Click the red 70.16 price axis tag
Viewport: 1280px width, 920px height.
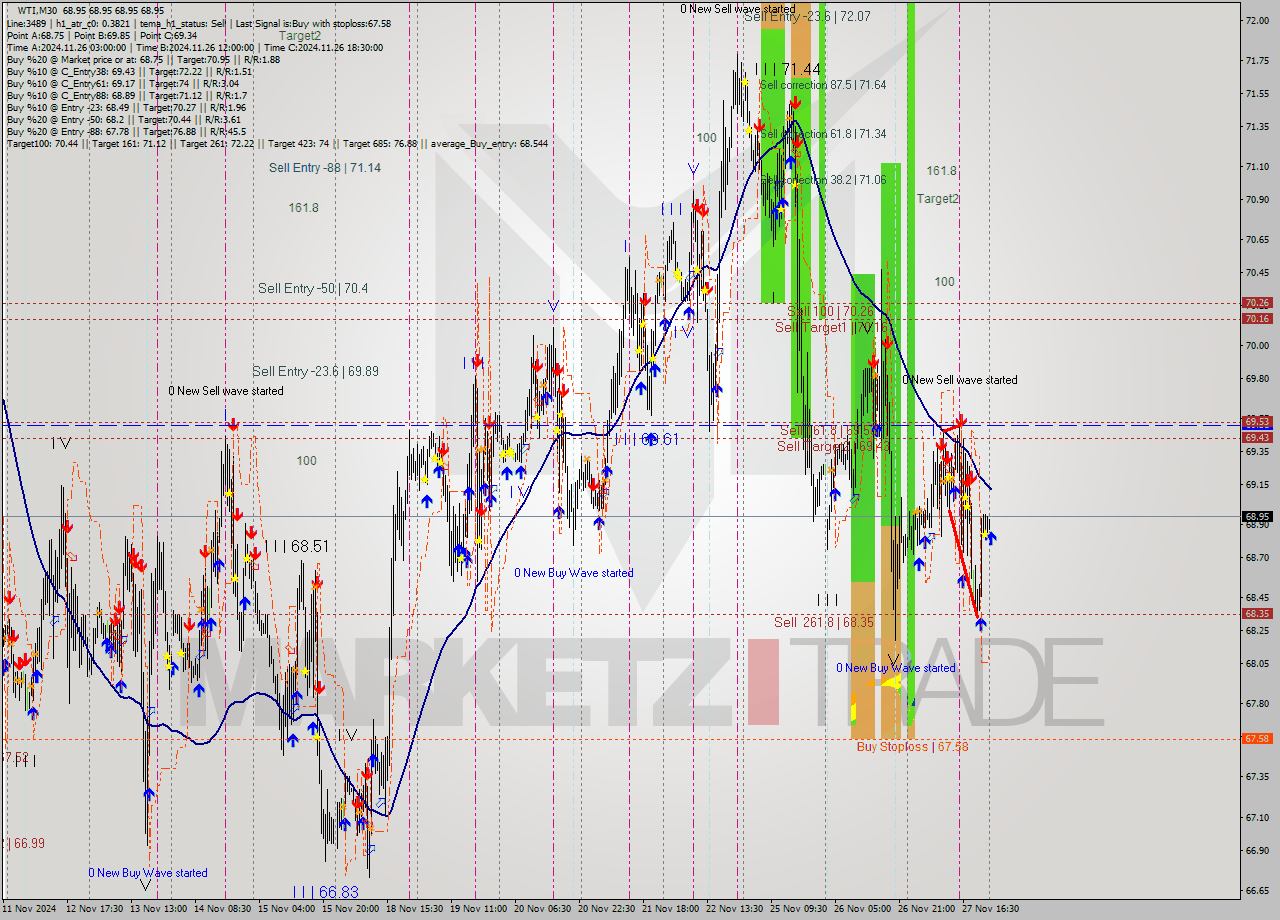pos(1257,318)
